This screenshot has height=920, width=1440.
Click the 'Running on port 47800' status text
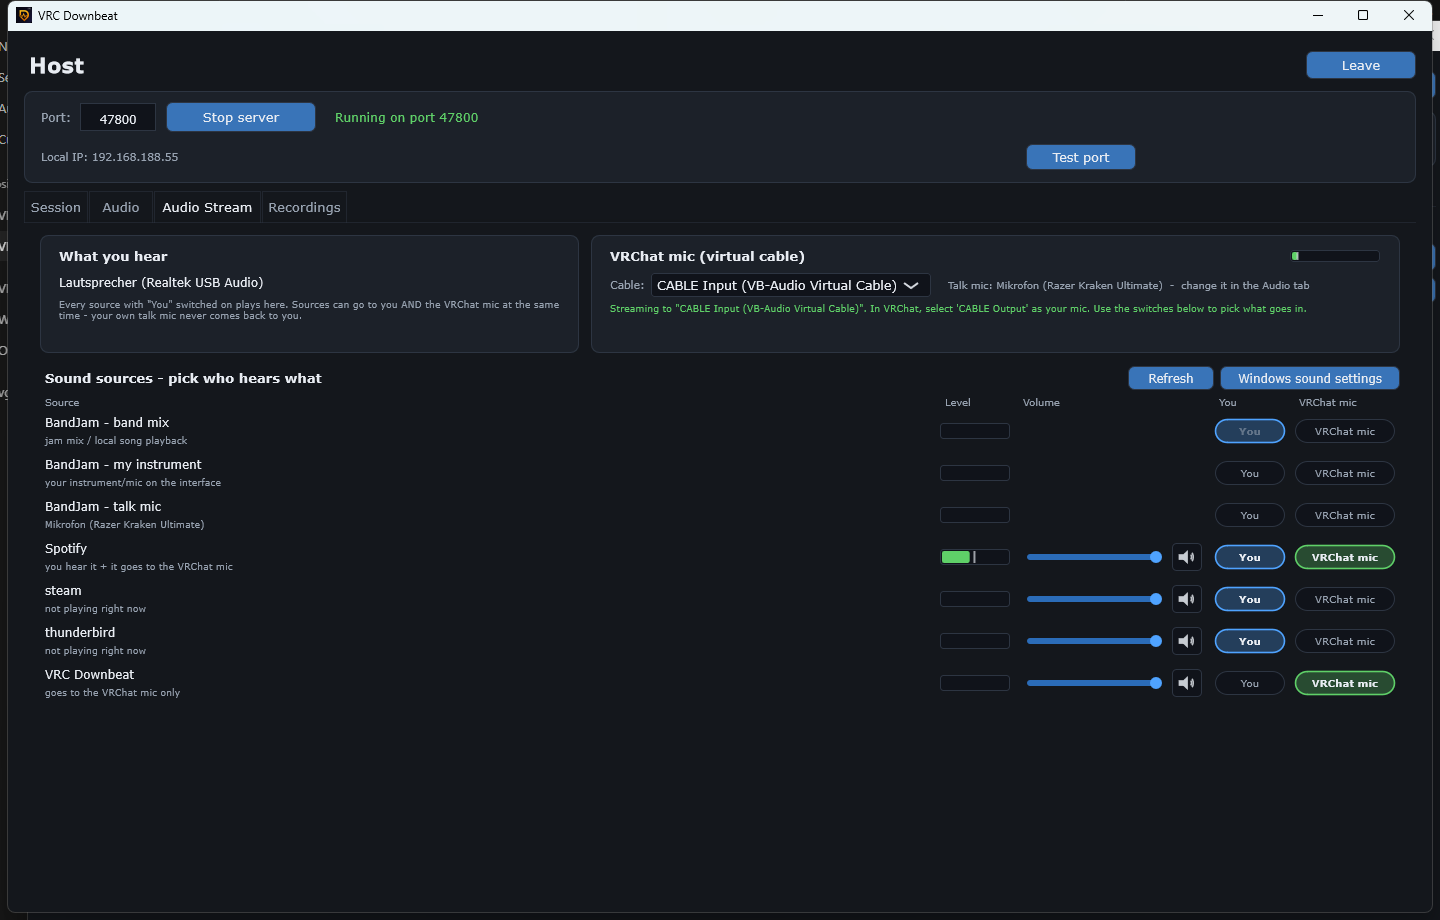[x=406, y=117]
